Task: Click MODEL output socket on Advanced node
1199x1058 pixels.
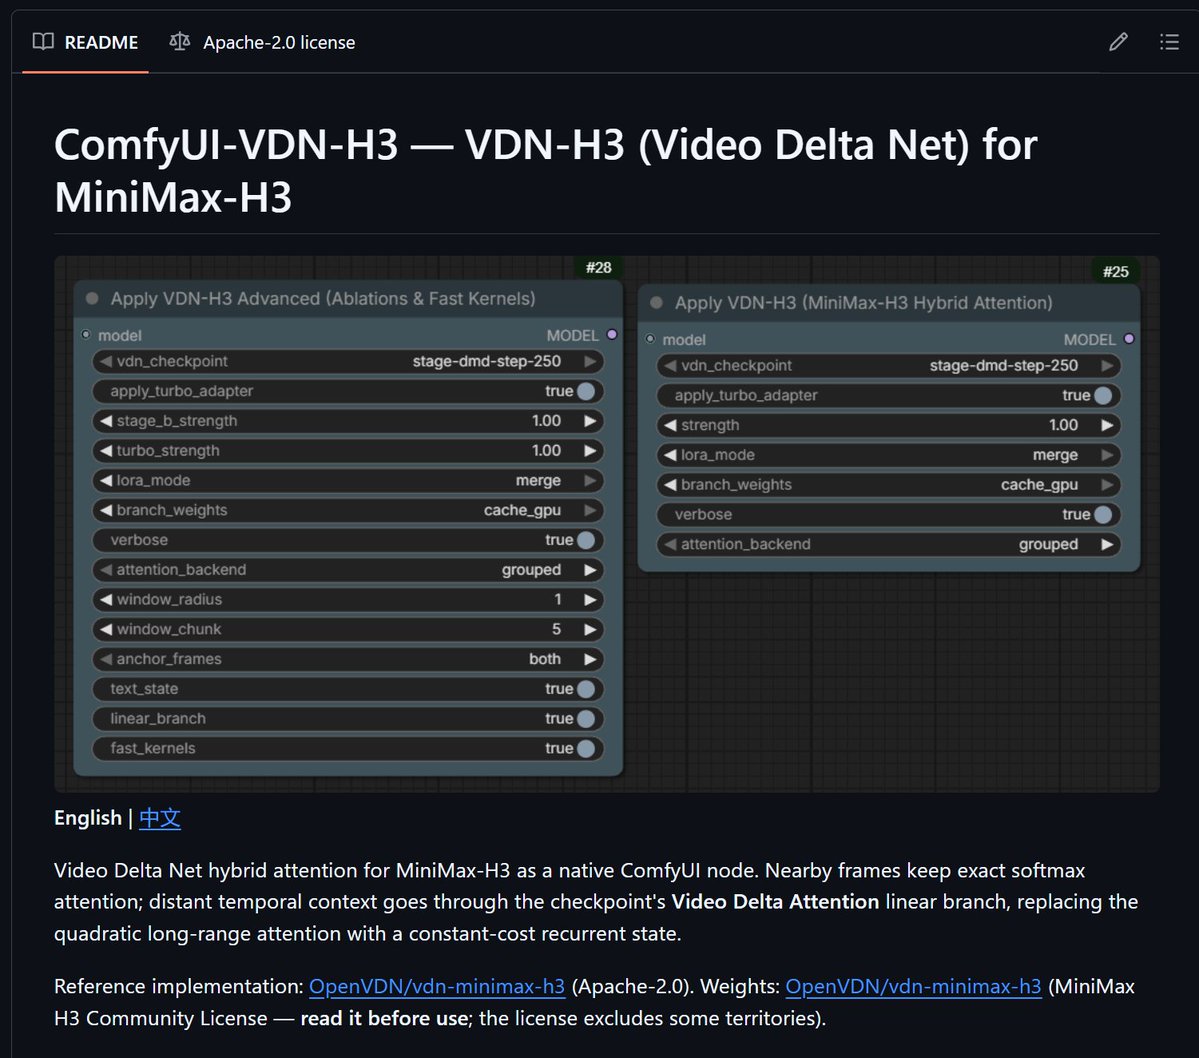Action: tap(612, 334)
